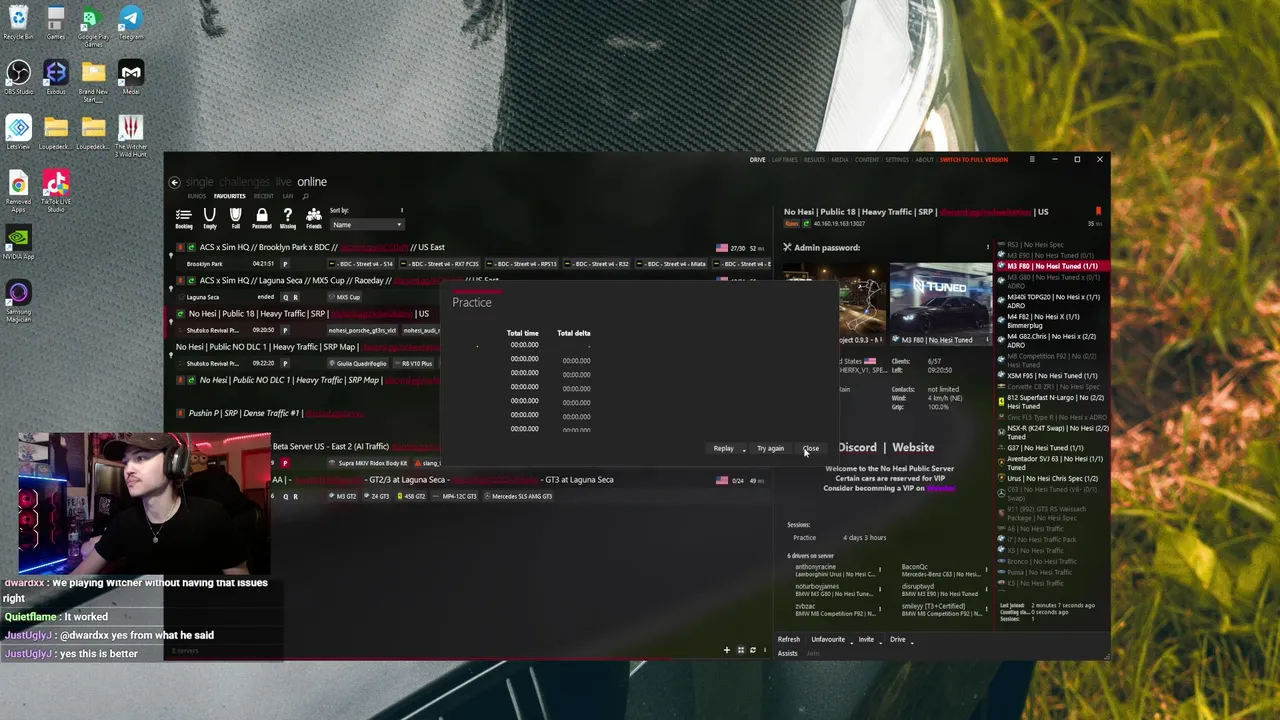The height and width of the screenshot is (720, 1280).
Task: Click the Invite button
Action: pyautogui.click(x=866, y=639)
